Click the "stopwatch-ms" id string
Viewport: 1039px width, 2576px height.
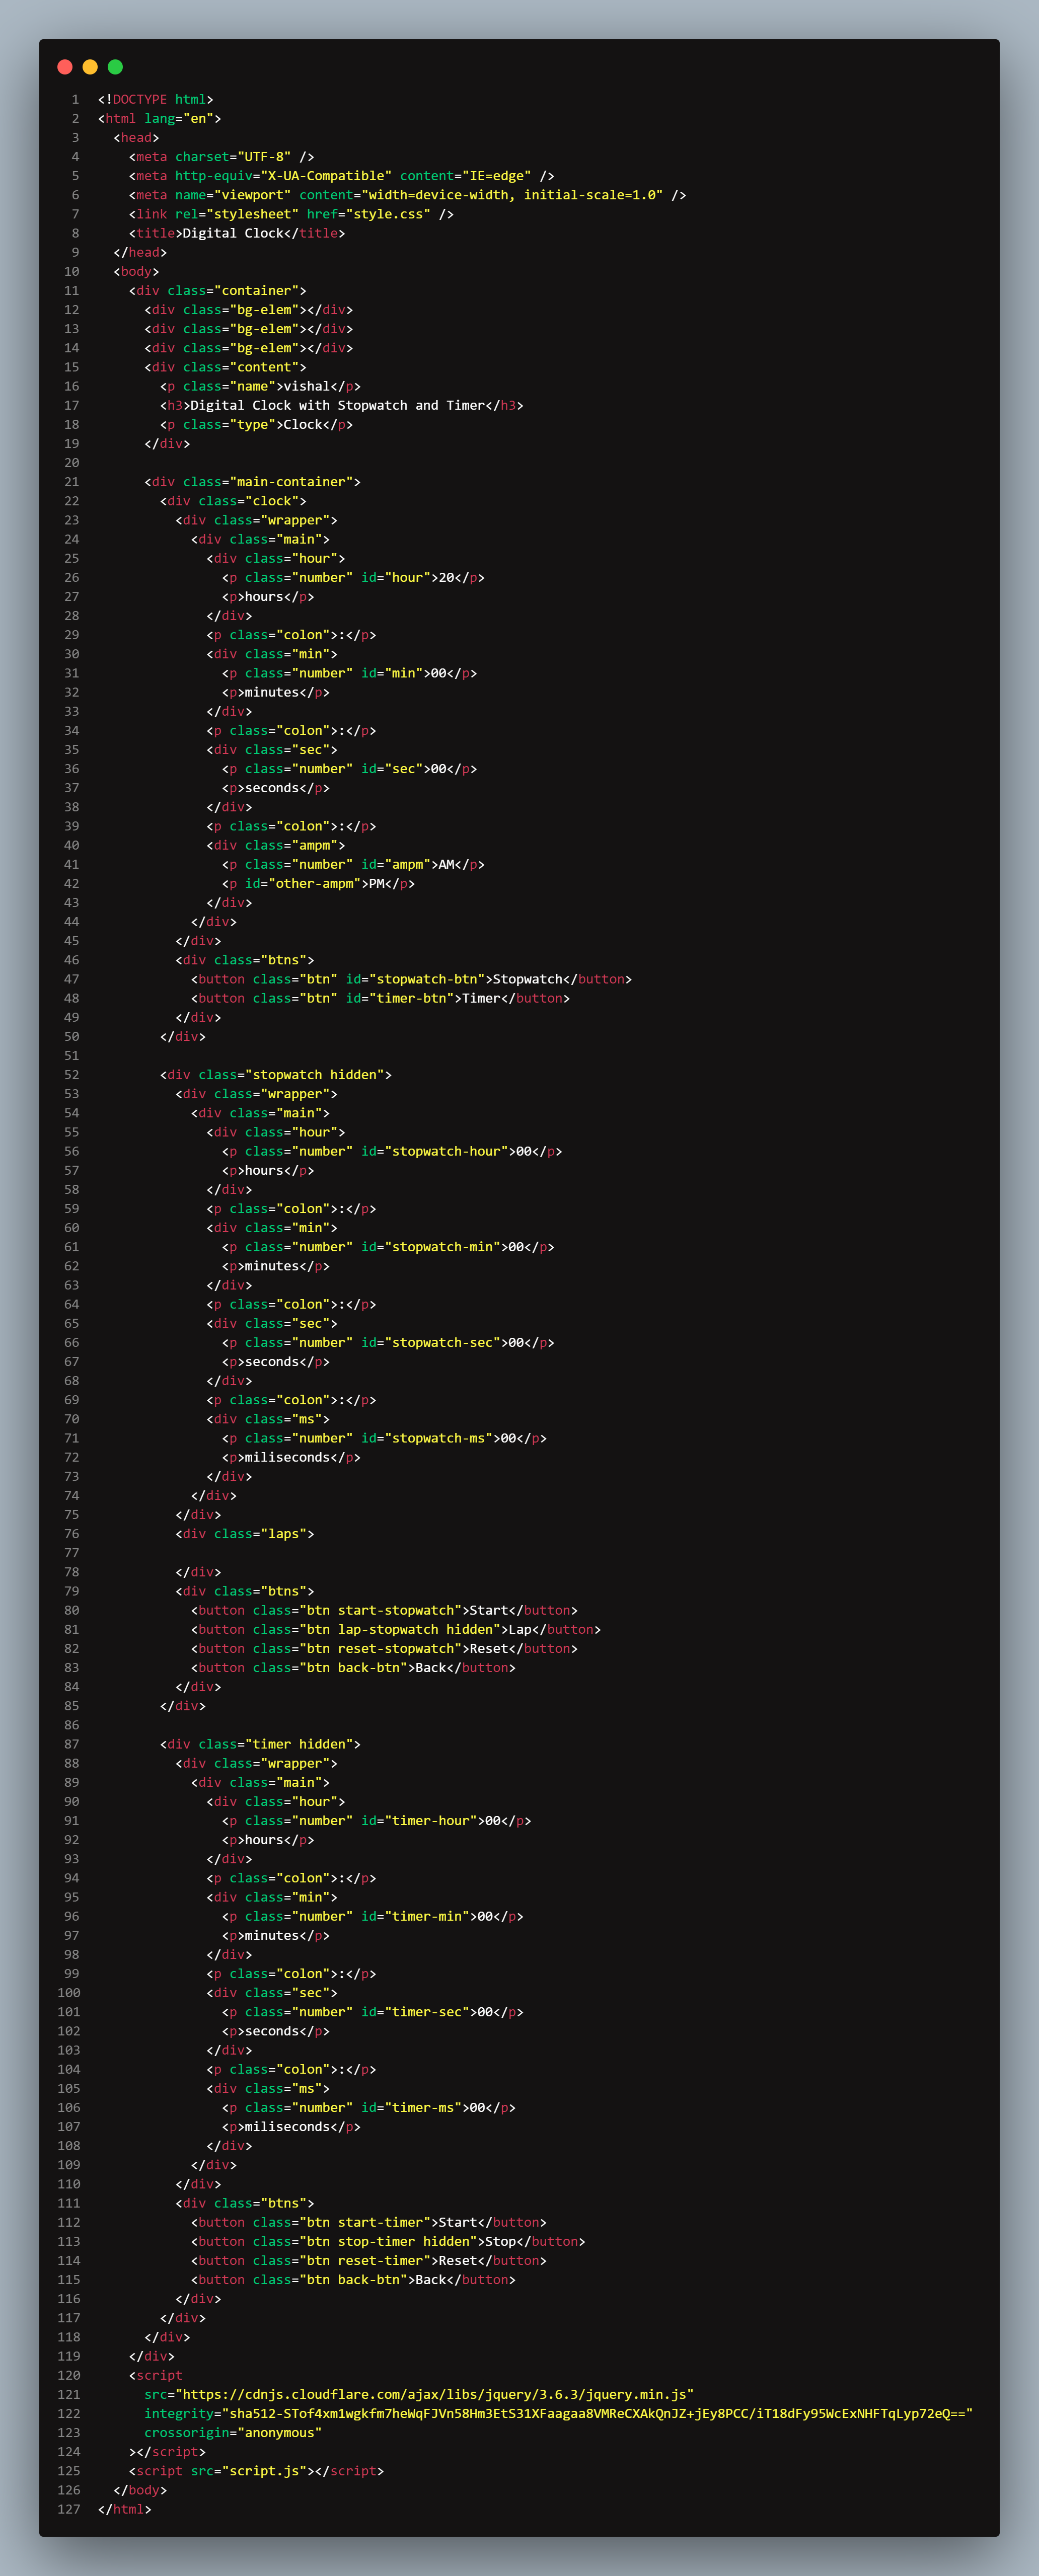coord(438,1438)
